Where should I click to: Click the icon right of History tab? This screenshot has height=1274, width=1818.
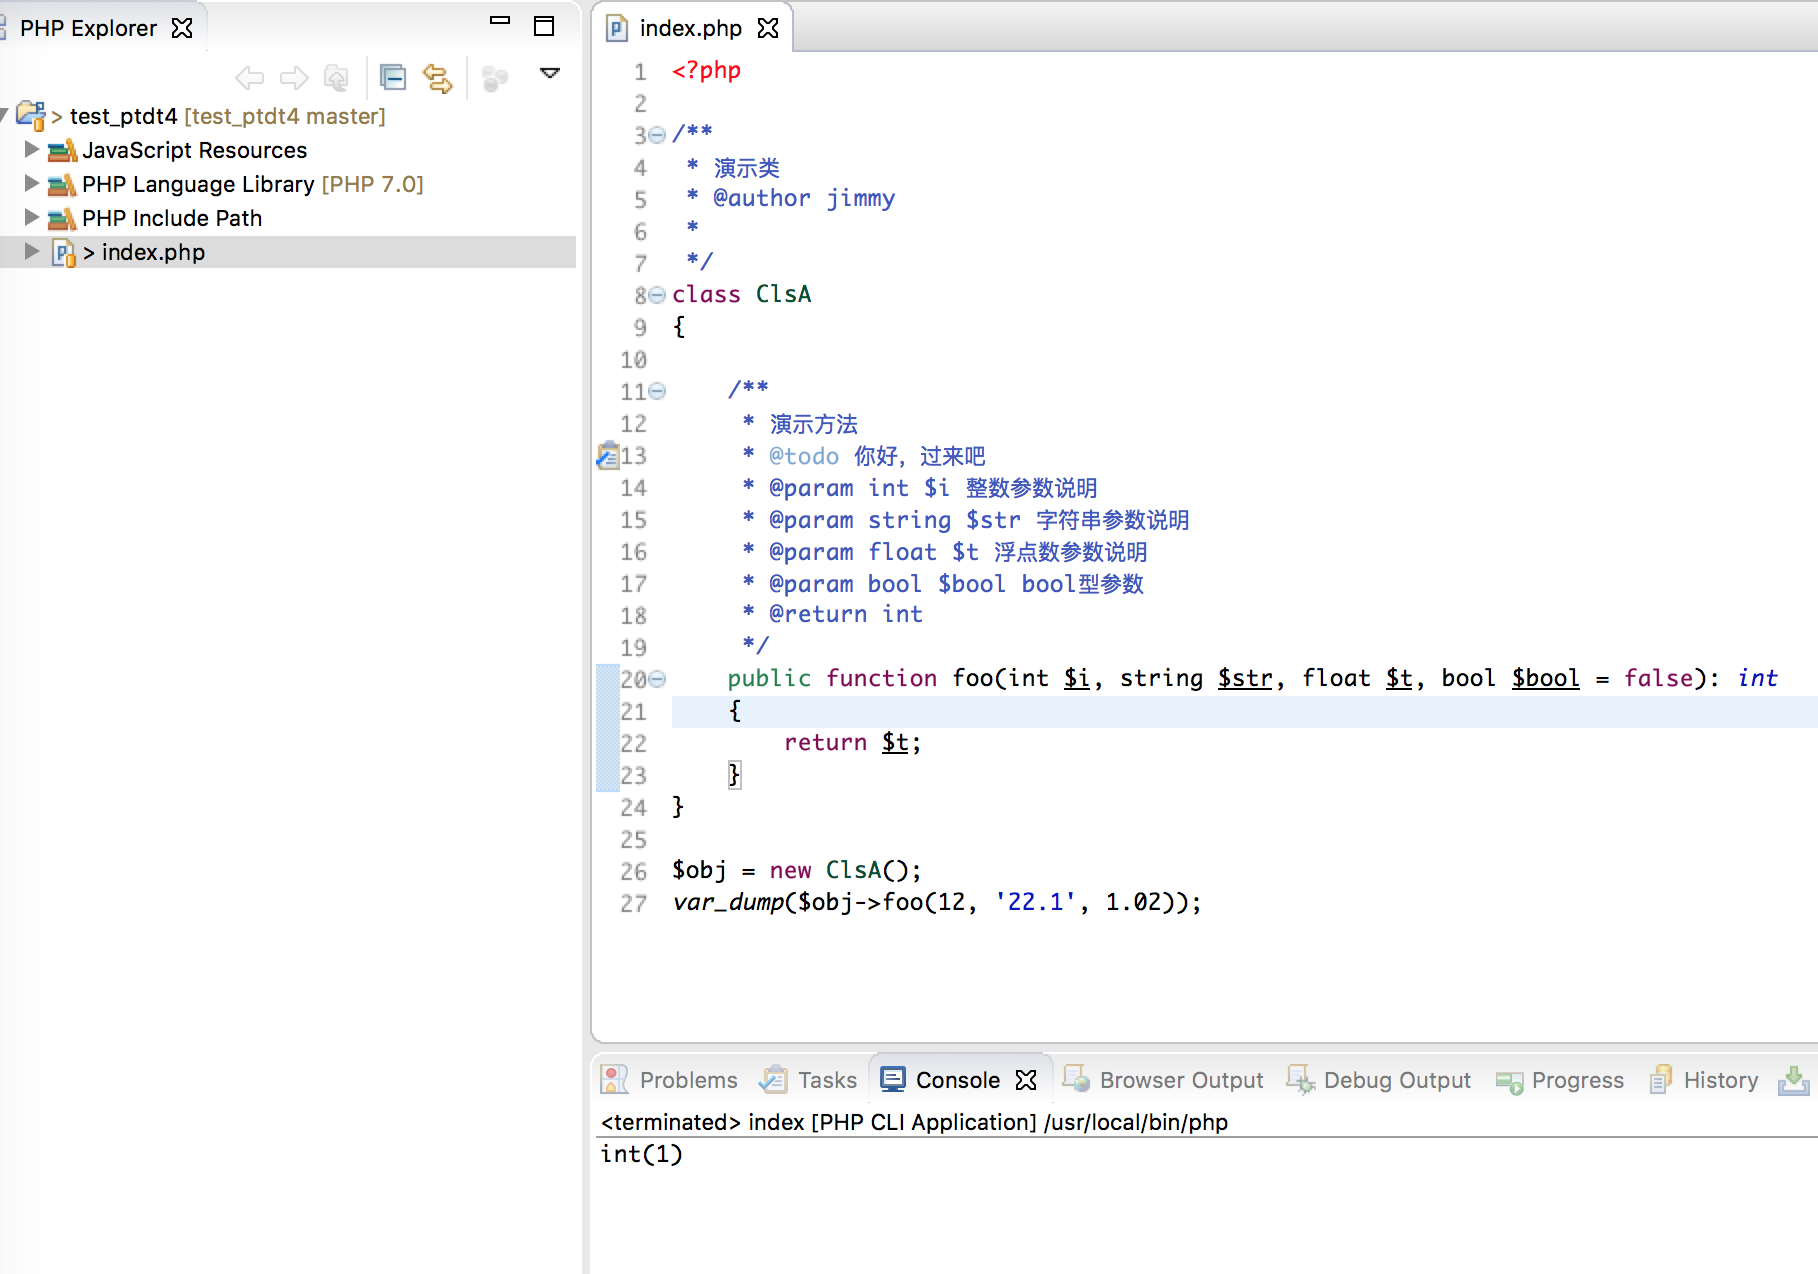coord(1794,1079)
